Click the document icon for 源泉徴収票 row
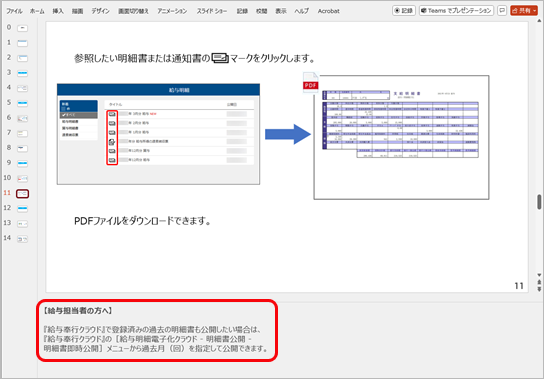The image size is (544, 379). click(x=112, y=142)
